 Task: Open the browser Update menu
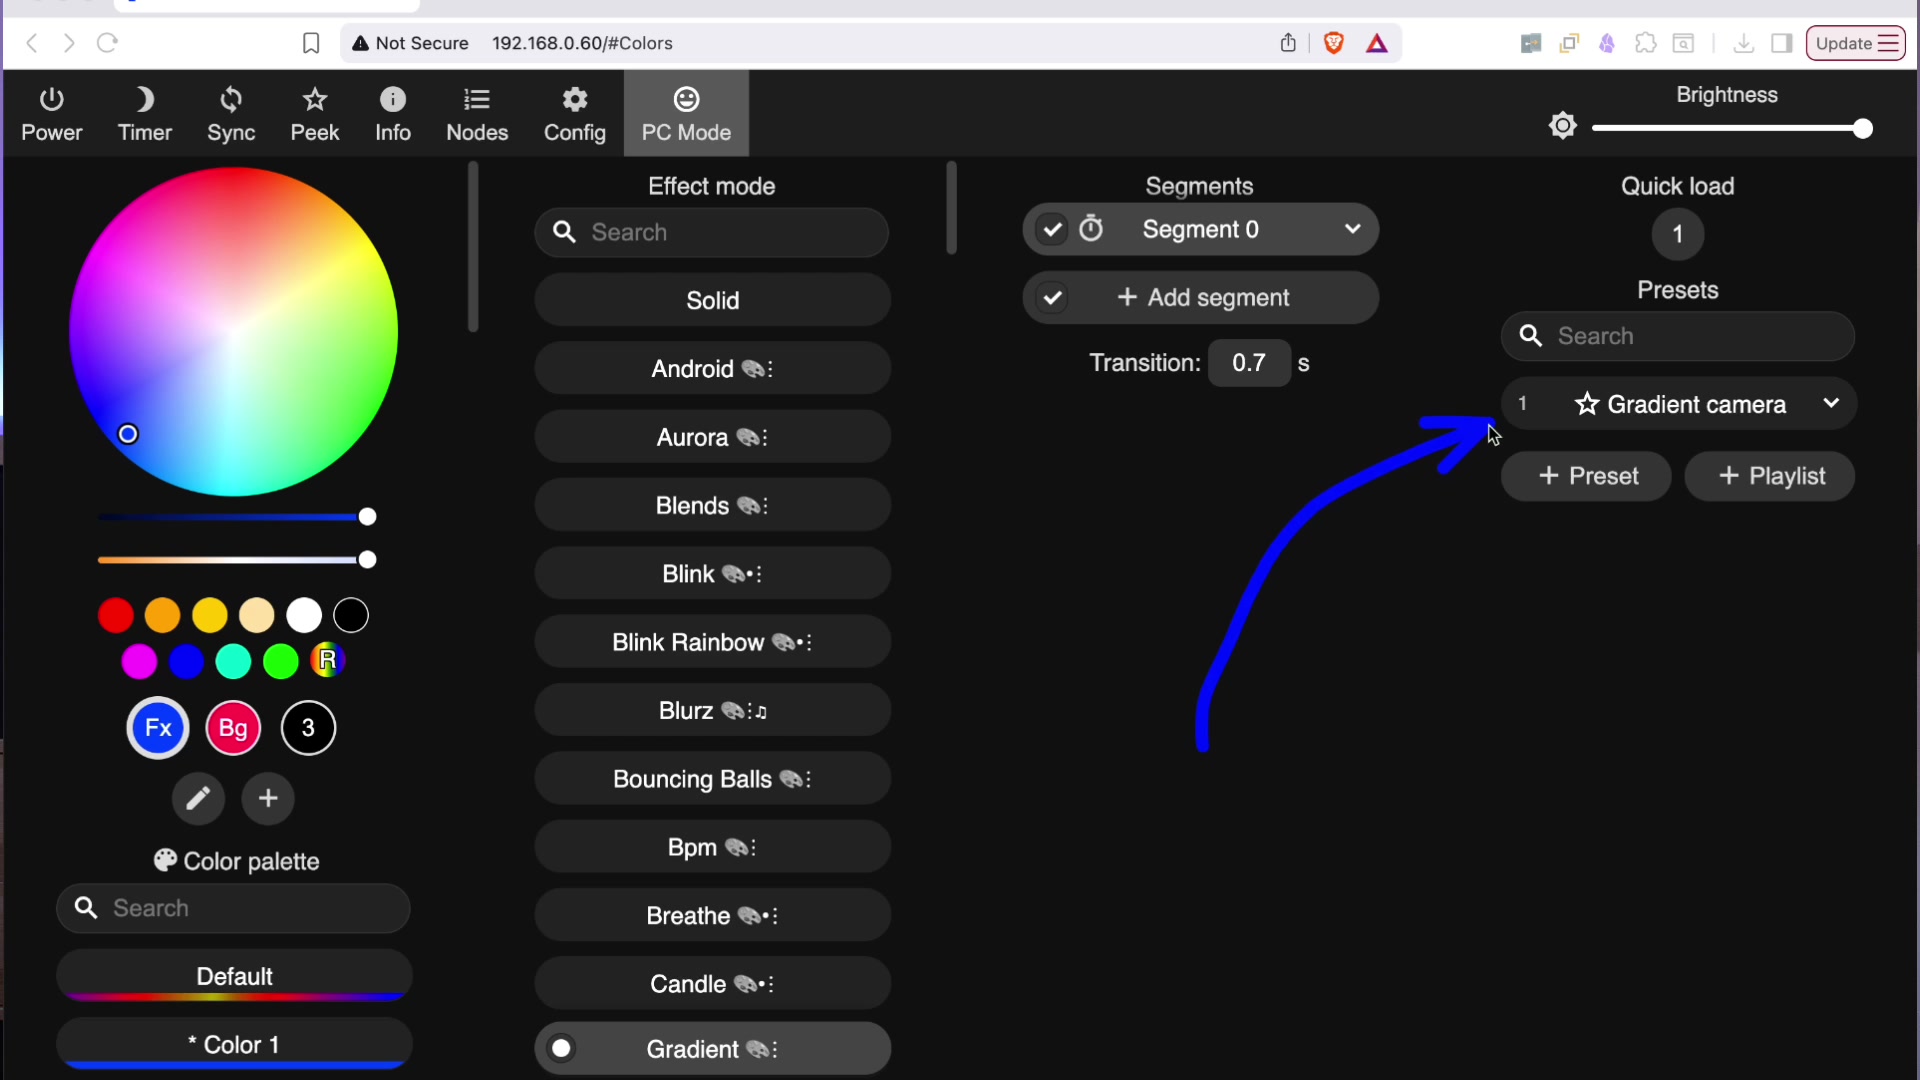tap(1855, 43)
